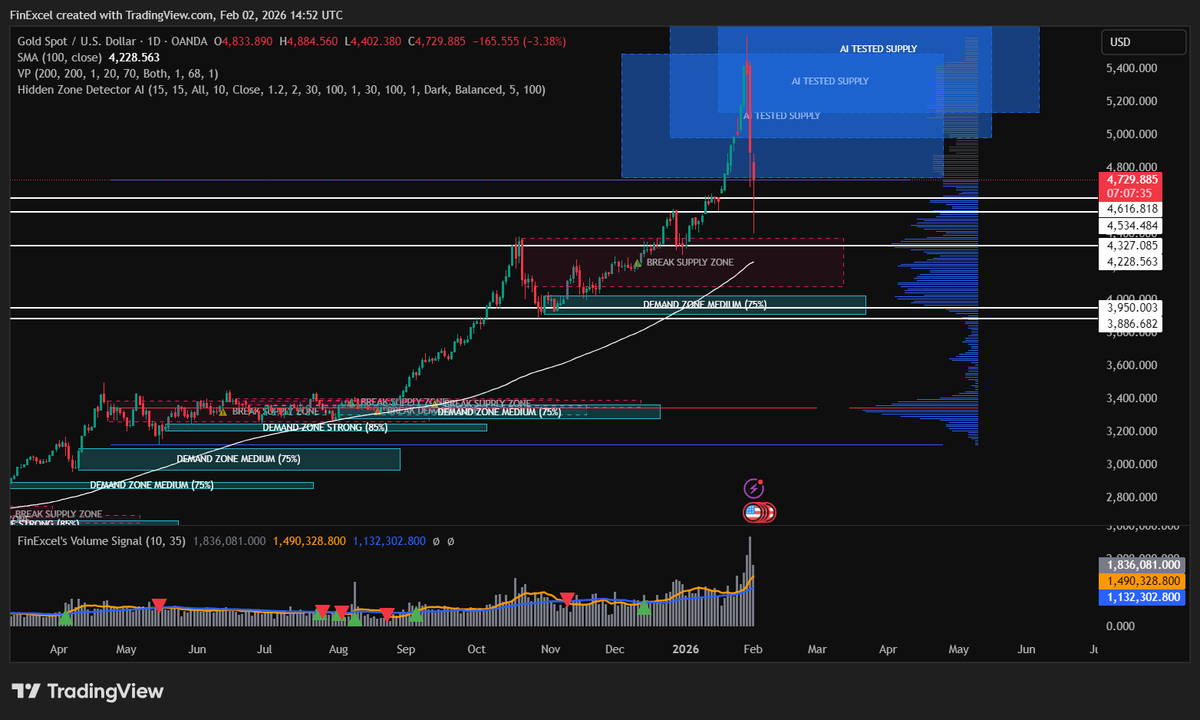1200x720 pixels.
Task: Click the Dec label on the time axis
Action: pos(615,648)
